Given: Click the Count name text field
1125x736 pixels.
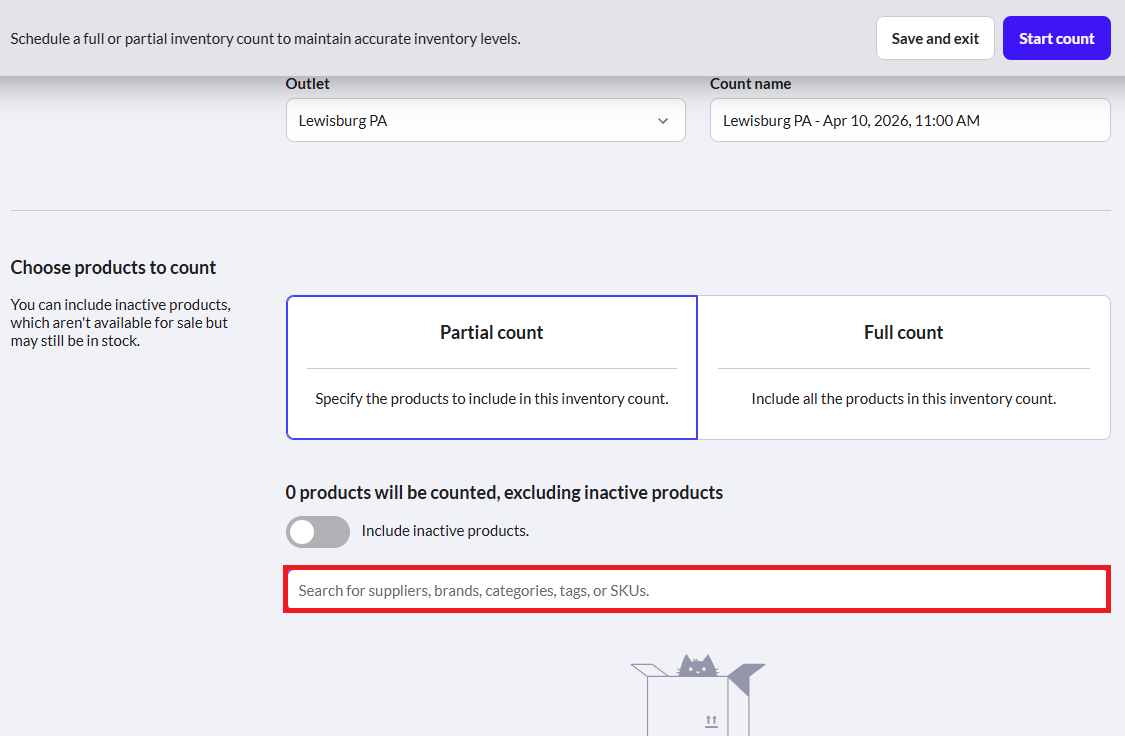Looking at the screenshot, I should click(x=910, y=121).
